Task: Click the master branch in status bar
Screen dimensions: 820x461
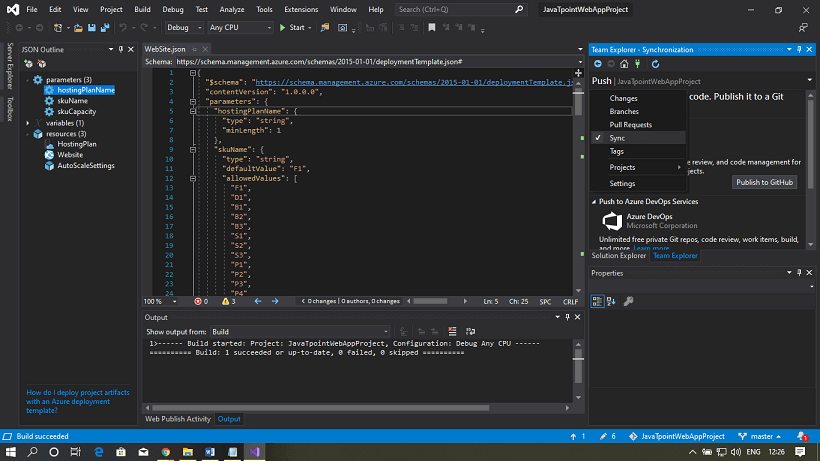Action: tap(760, 436)
